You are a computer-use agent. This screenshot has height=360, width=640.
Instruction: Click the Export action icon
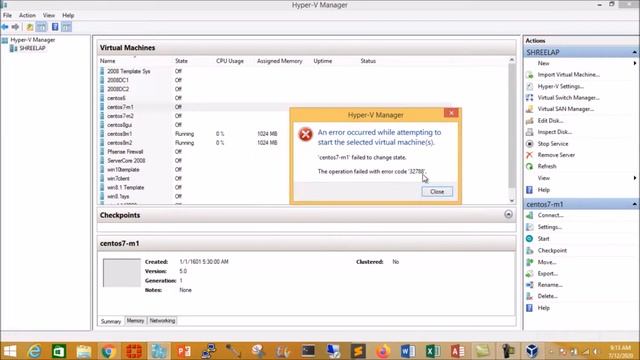[529, 274]
